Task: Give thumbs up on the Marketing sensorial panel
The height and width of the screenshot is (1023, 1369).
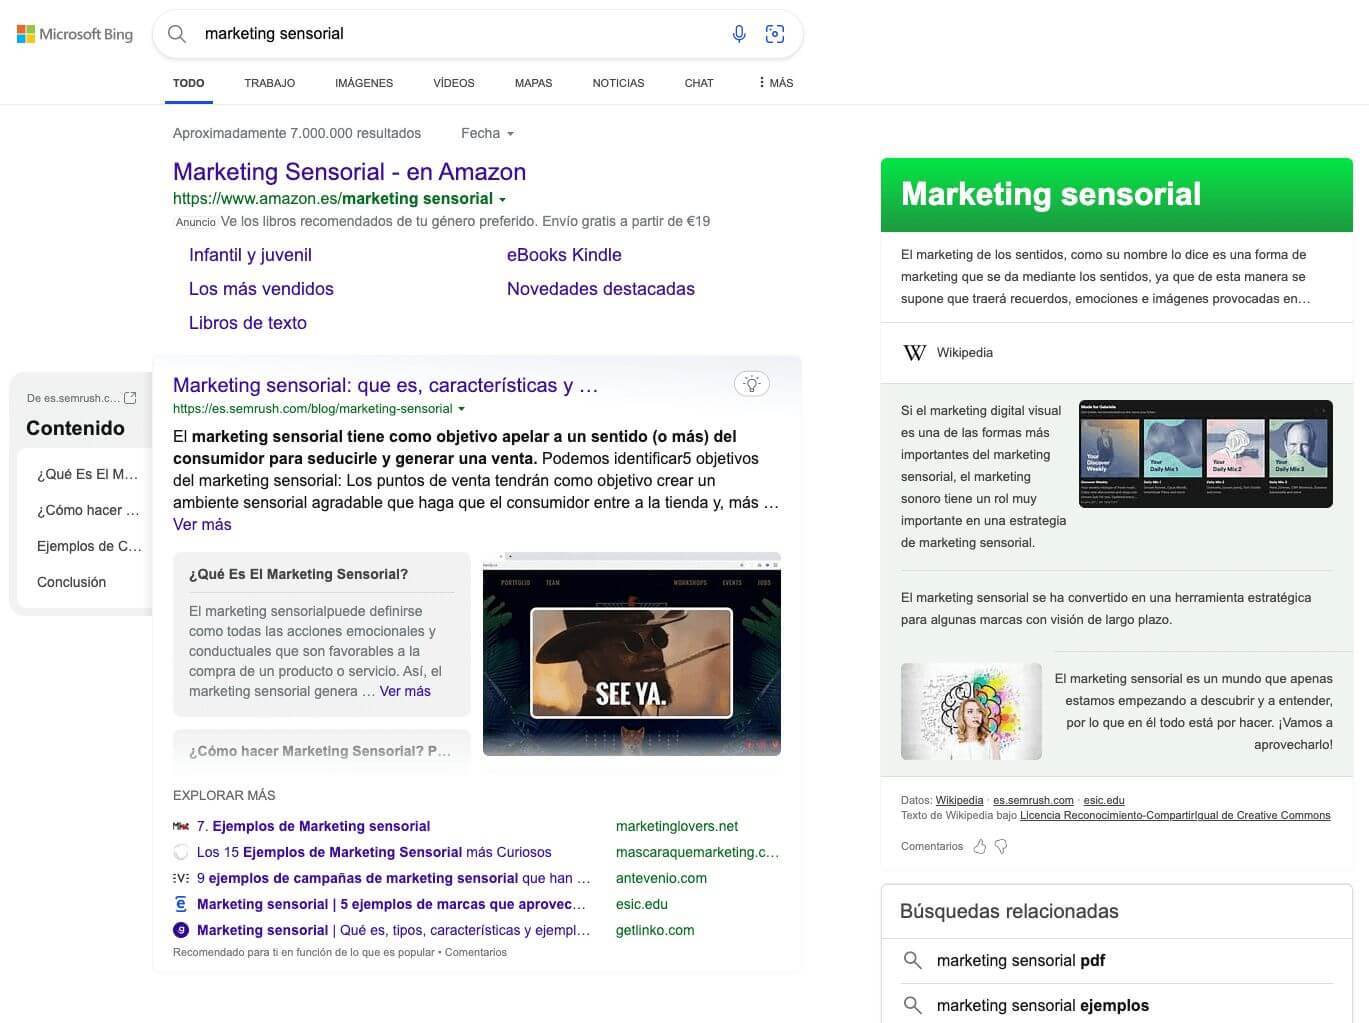Action: (980, 846)
